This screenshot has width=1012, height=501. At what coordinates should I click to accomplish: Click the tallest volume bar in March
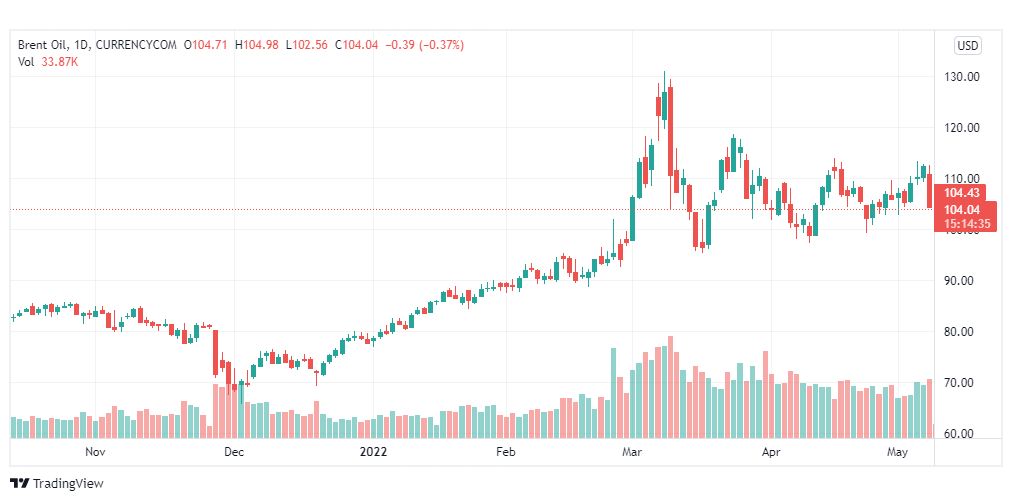tap(671, 387)
